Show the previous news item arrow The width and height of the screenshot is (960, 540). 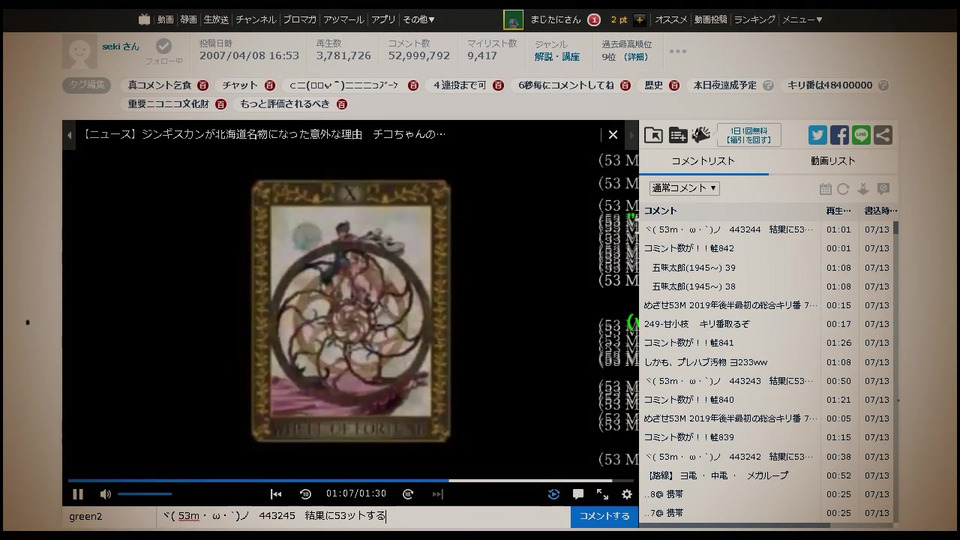pos(69,135)
